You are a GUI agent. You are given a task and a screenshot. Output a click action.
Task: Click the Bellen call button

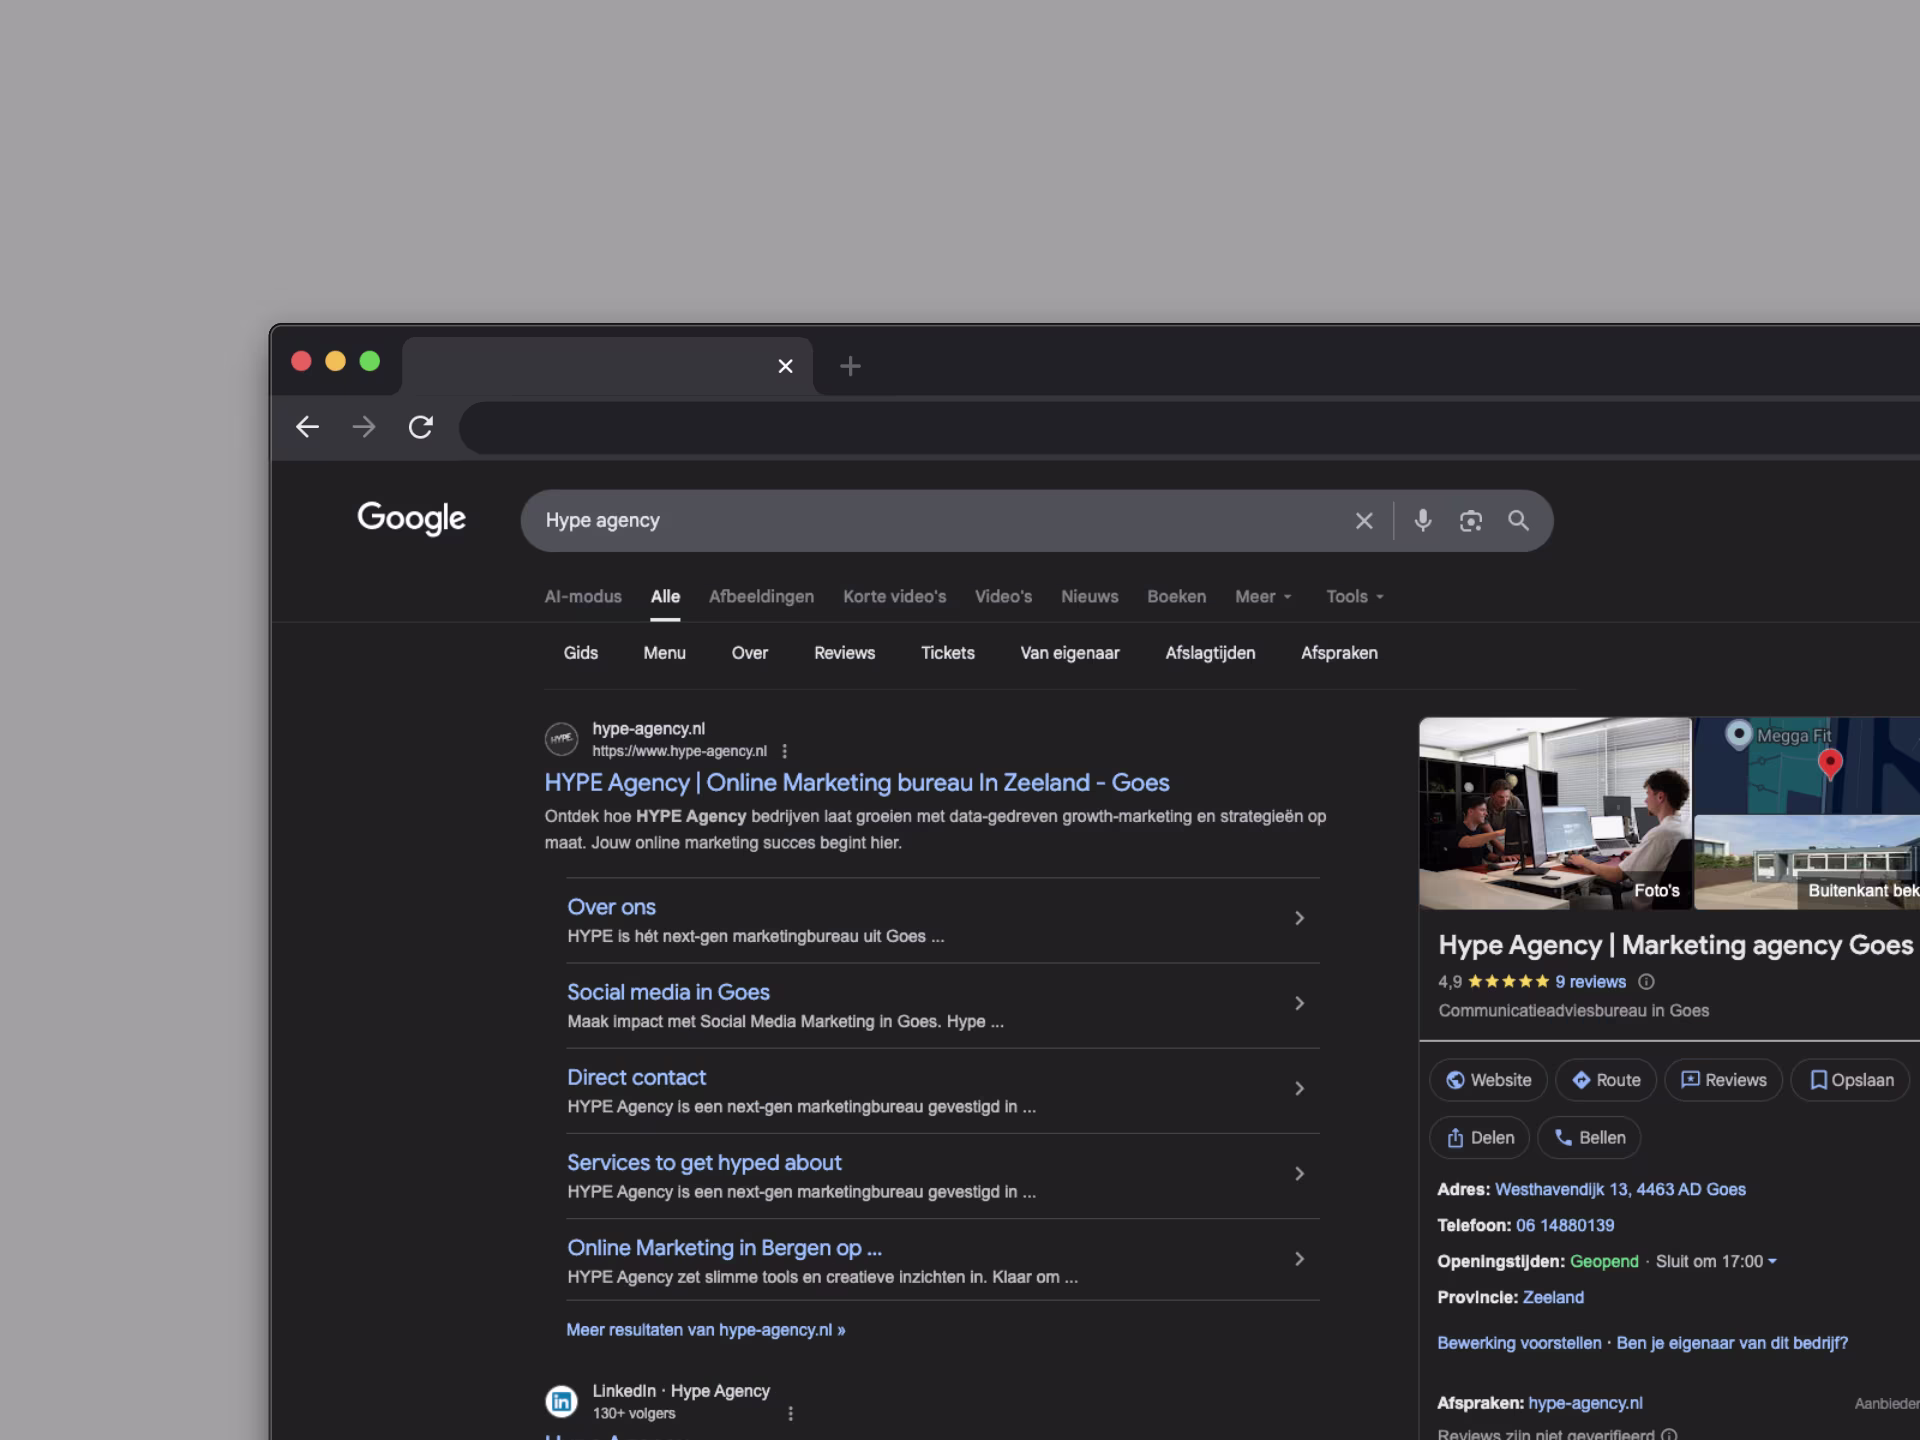[x=1589, y=1137]
